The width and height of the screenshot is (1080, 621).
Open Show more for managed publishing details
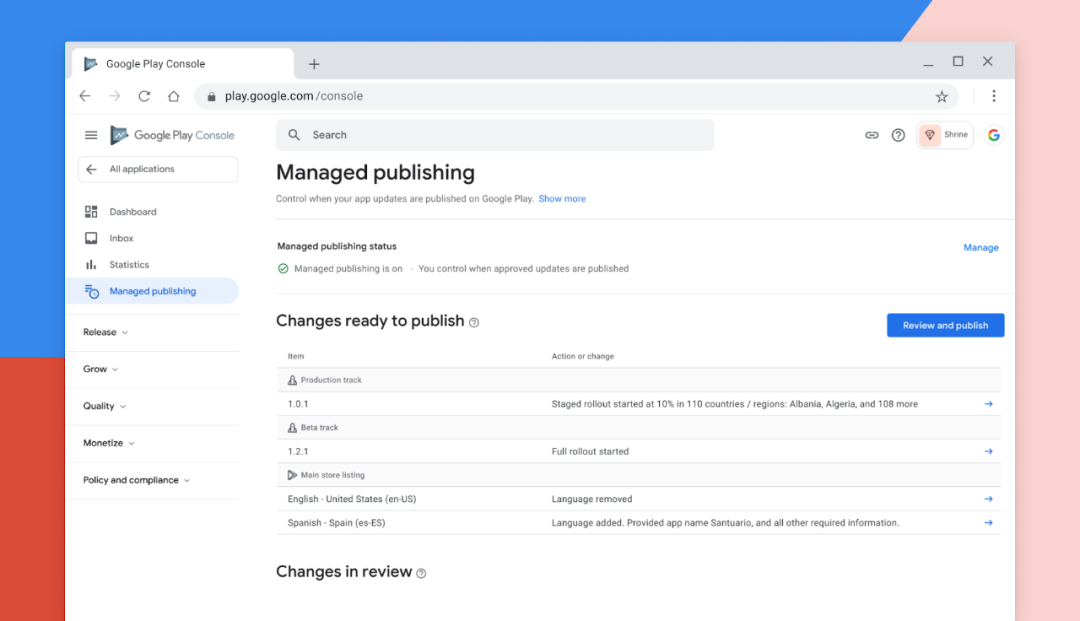pos(562,198)
